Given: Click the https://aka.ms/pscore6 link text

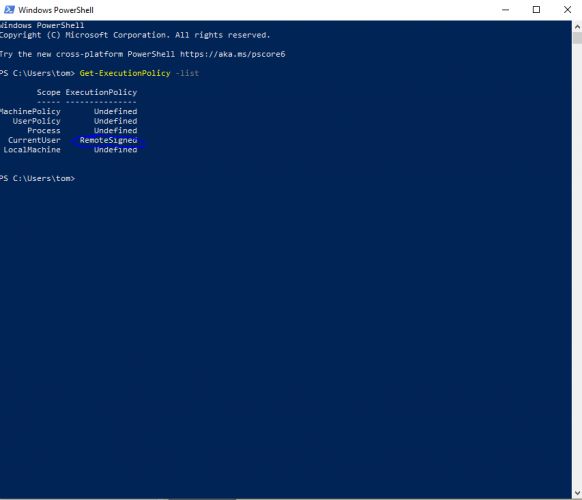Looking at the screenshot, I should 233,54.
